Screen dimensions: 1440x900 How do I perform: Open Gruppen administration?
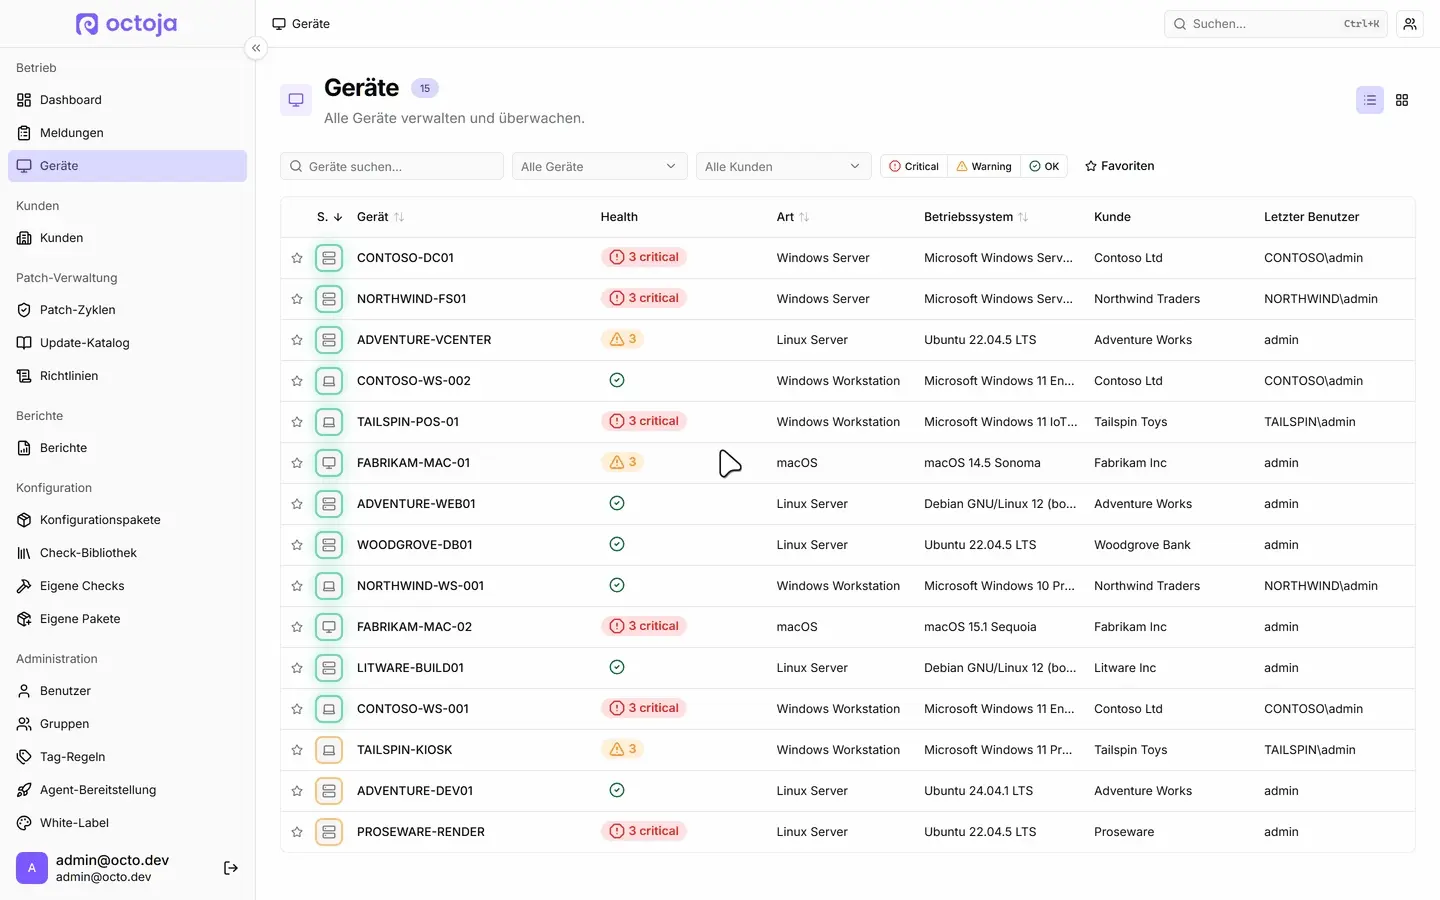(x=127, y=724)
